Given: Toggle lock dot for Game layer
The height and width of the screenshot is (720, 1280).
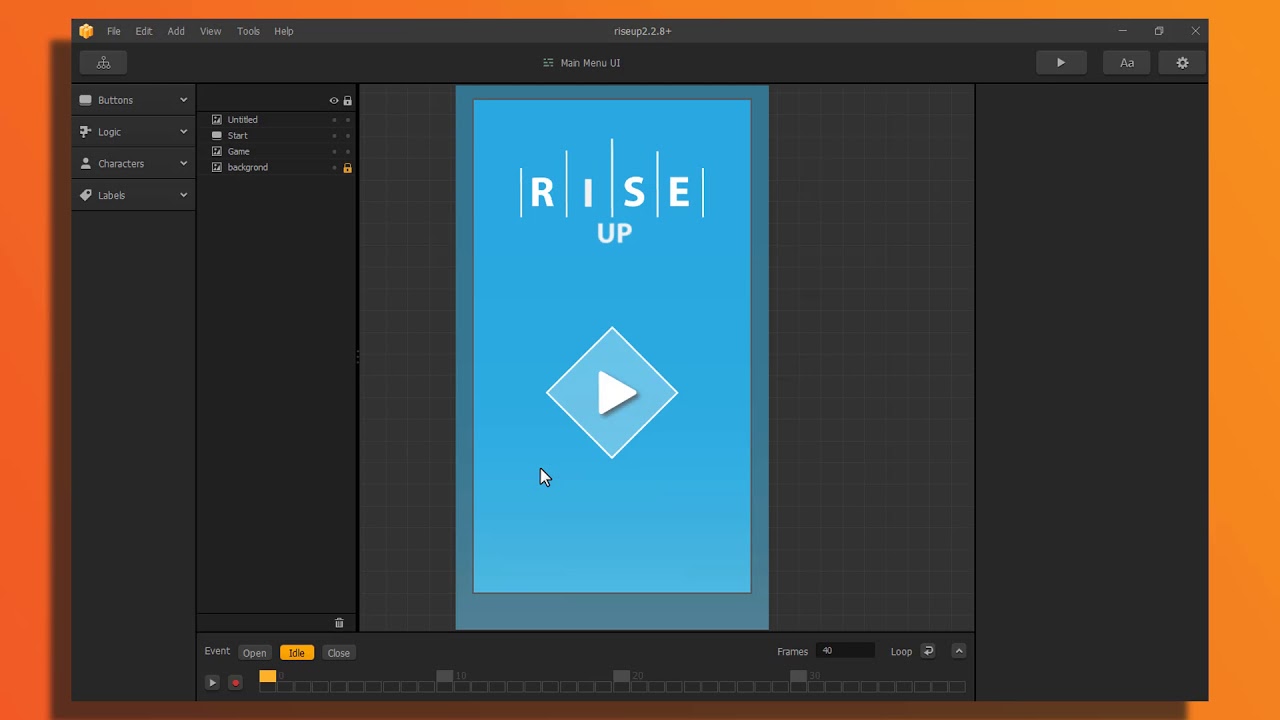Looking at the screenshot, I should tap(347, 152).
